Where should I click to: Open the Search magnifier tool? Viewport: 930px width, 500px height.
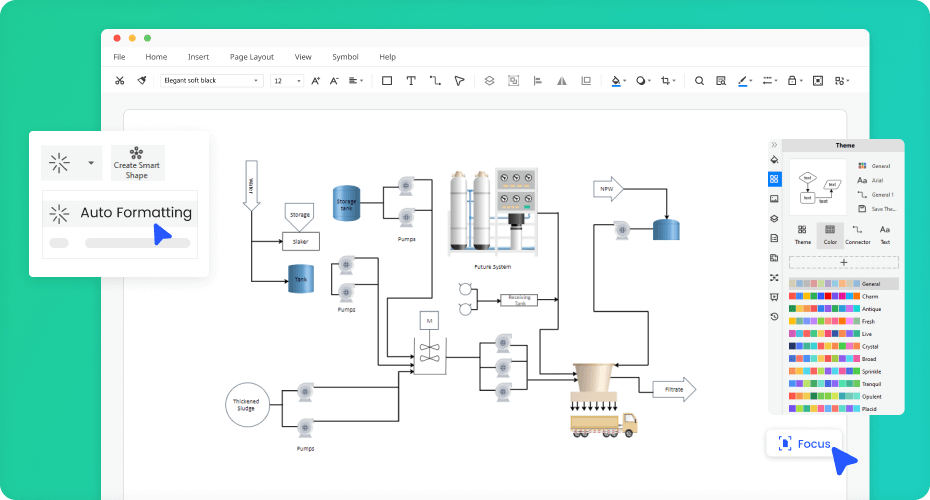(699, 81)
